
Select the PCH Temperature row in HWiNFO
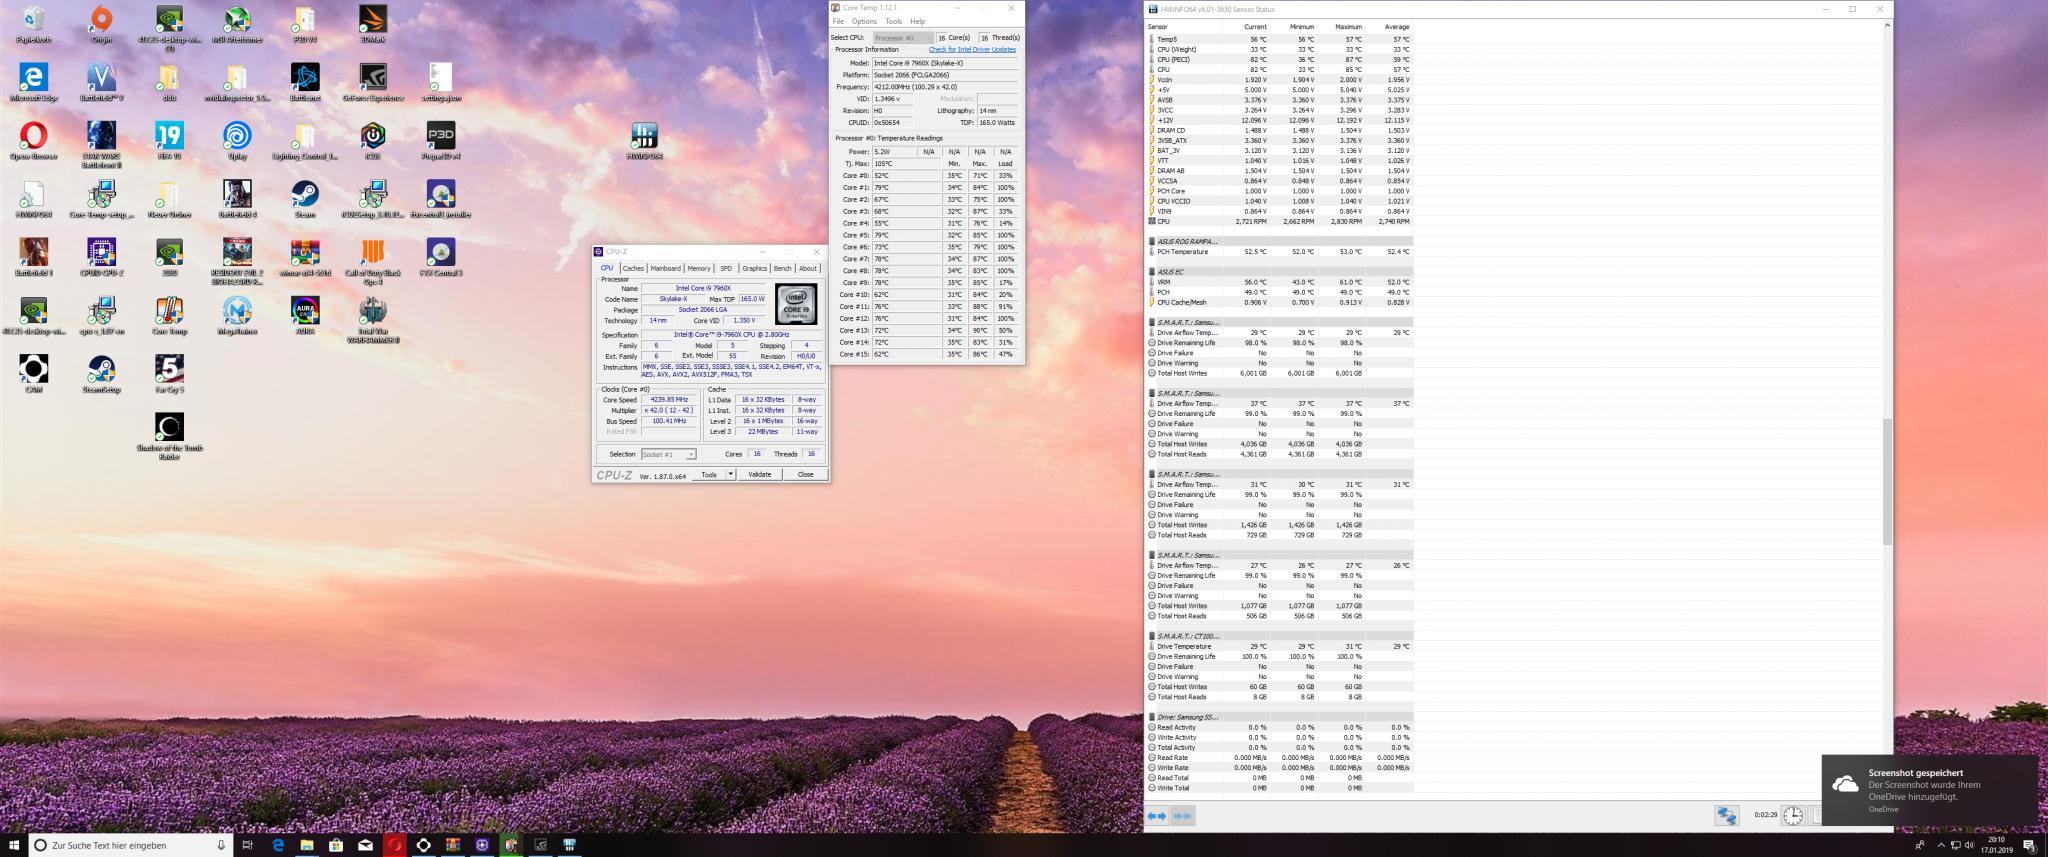(1279, 252)
